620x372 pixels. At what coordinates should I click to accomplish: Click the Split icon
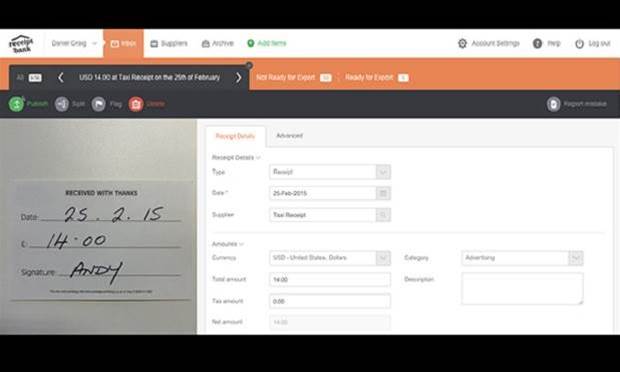tap(62, 104)
